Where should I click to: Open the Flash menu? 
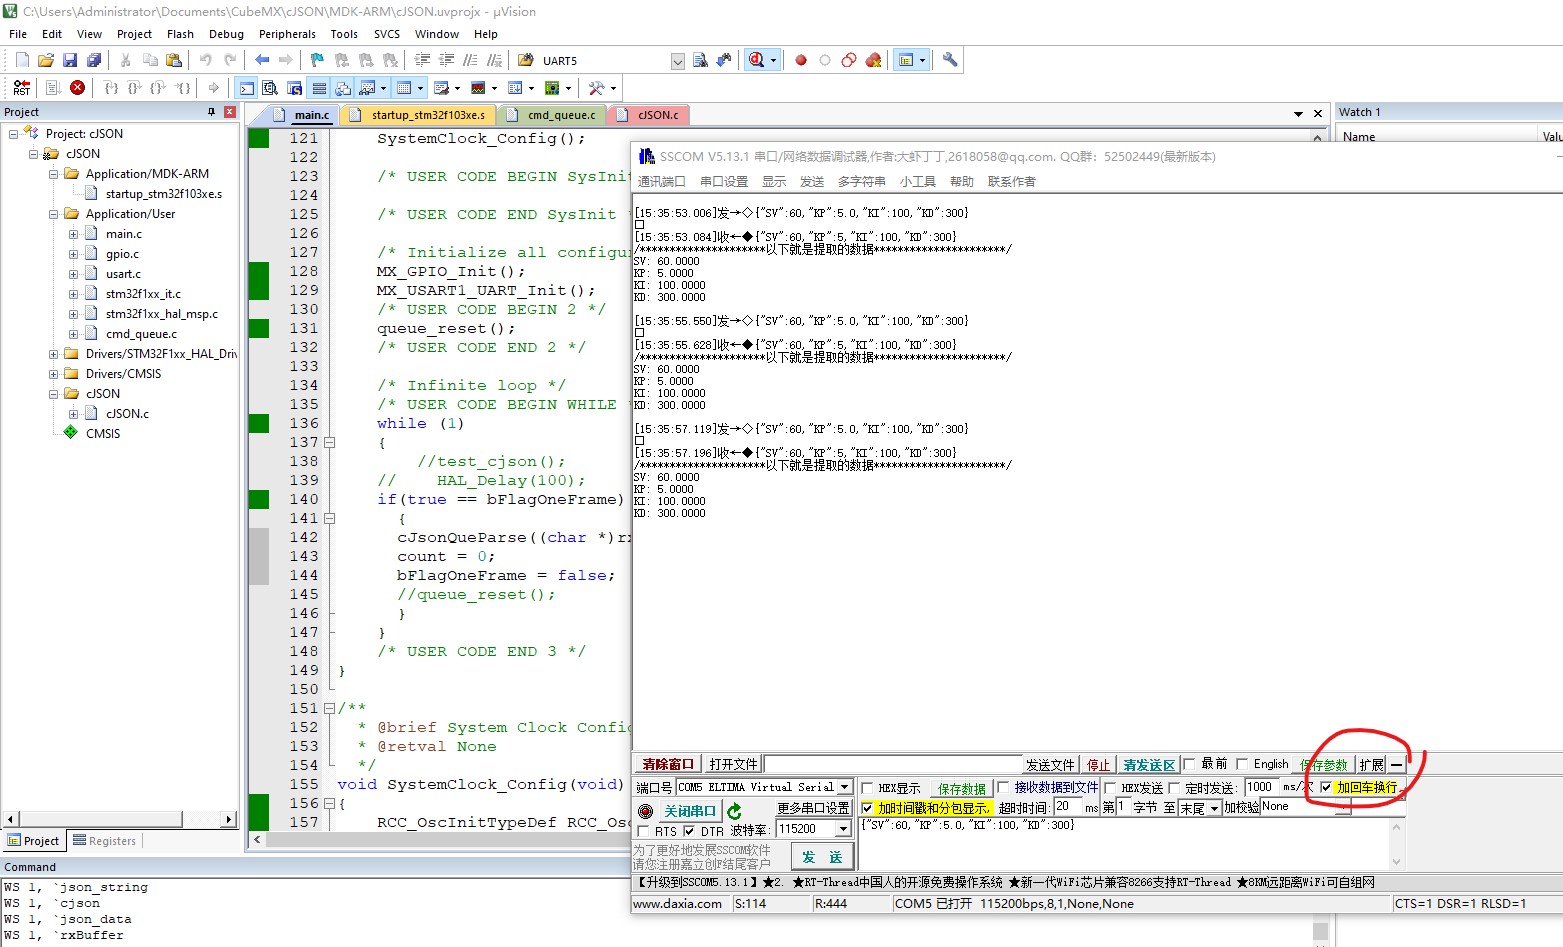click(180, 34)
